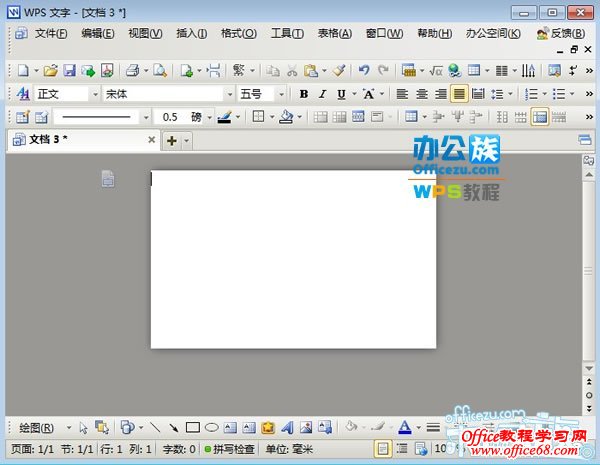Click the Cut scissors icon

[x=291, y=71]
